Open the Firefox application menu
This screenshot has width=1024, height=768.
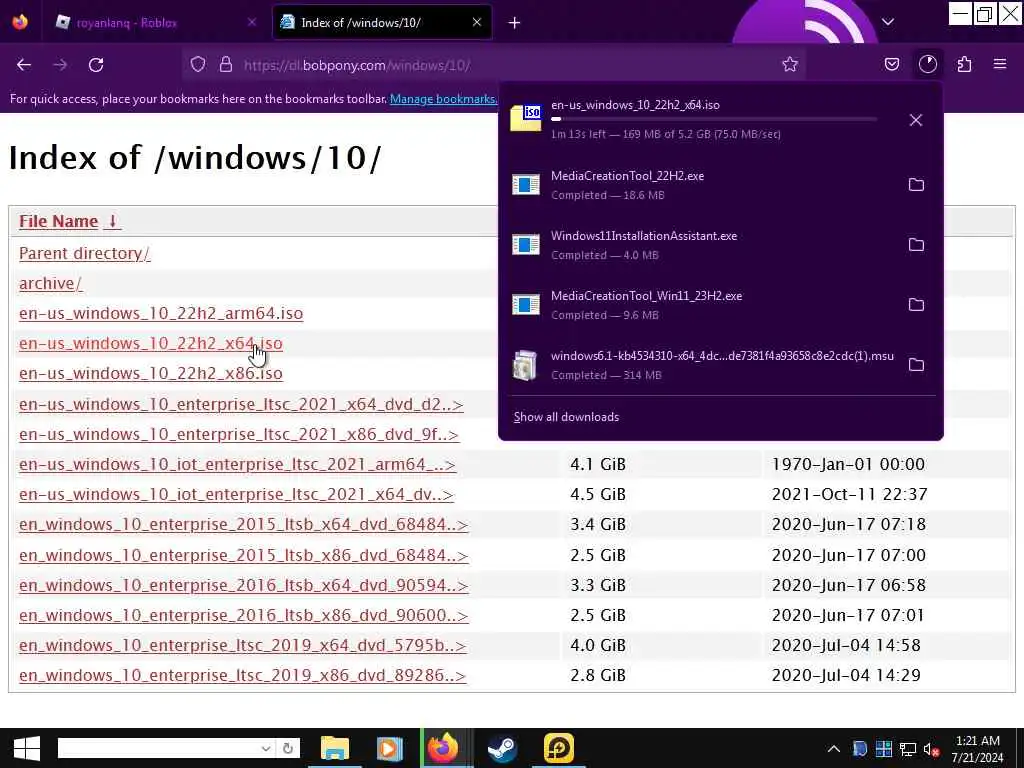(x=1000, y=64)
